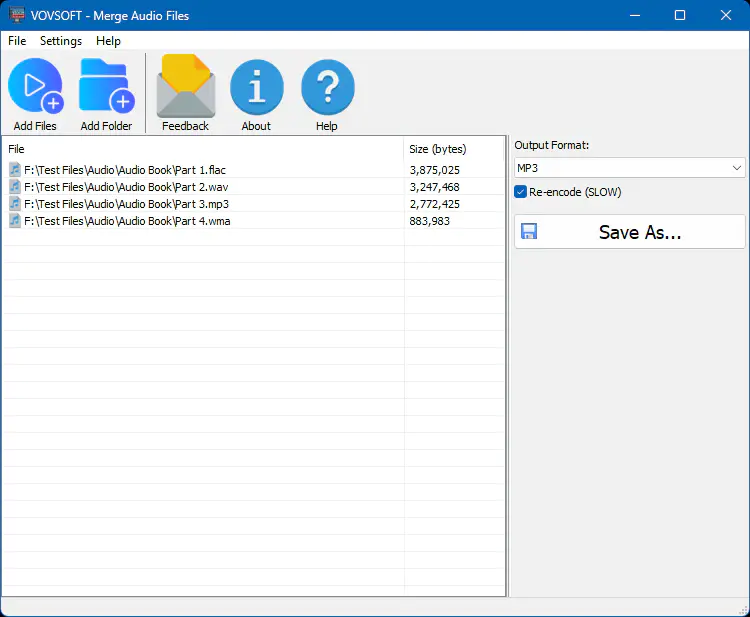The width and height of the screenshot is (750, 617).
Task: Minimize the Merge Audio Files window
Action: pyautogui.click(x=635, y=15)
